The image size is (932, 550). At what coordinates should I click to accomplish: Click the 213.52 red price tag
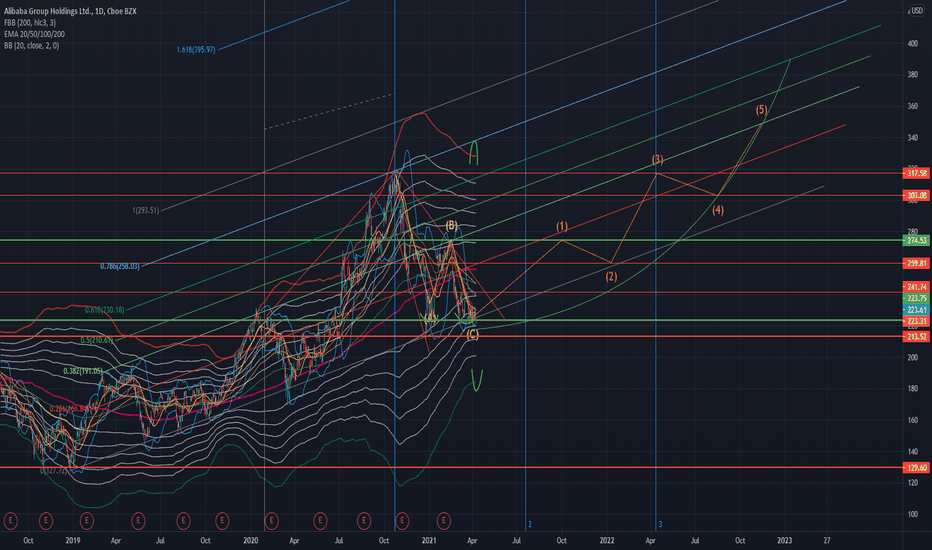pos(917,337)
